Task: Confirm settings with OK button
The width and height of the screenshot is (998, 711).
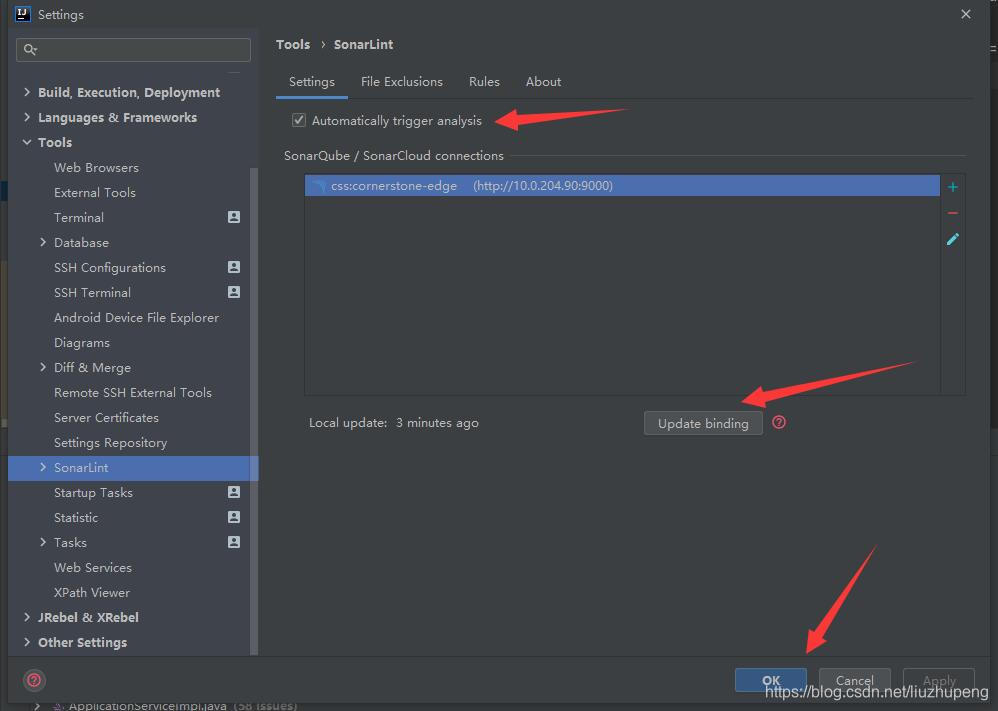Action: (x=771, y=680)
